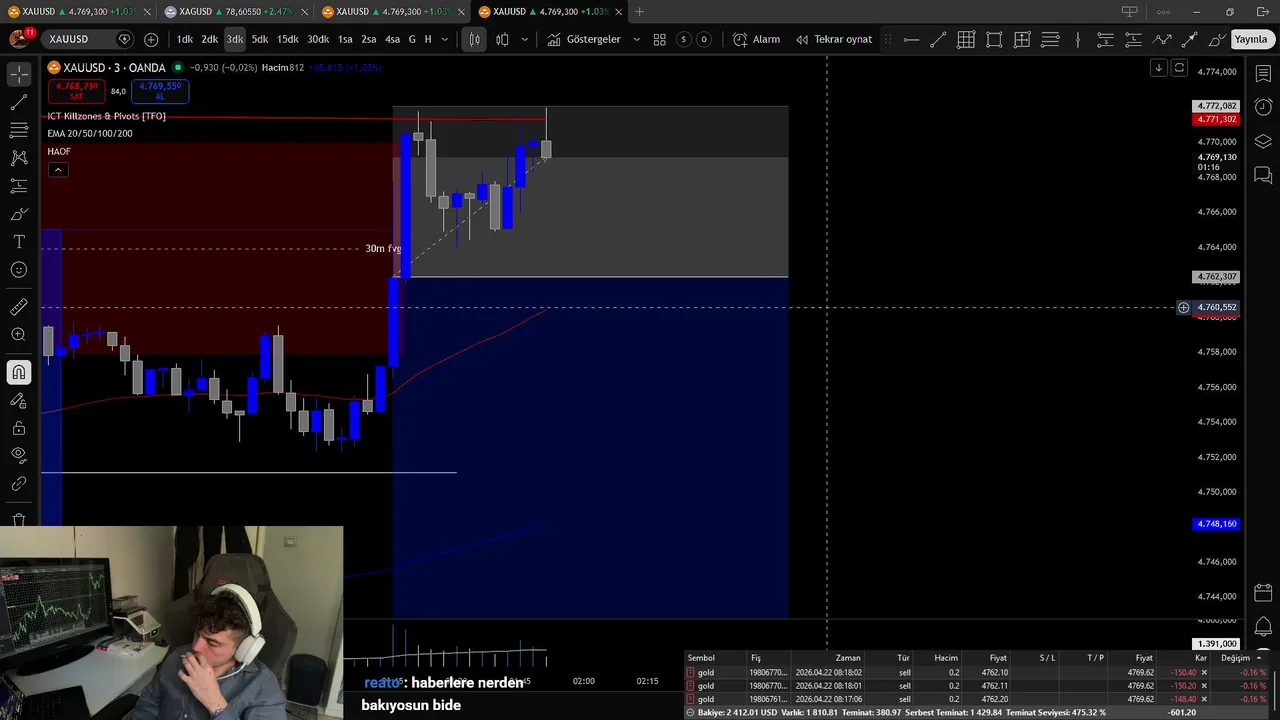Open the alerts clock panel icon

pos(1263,107)
